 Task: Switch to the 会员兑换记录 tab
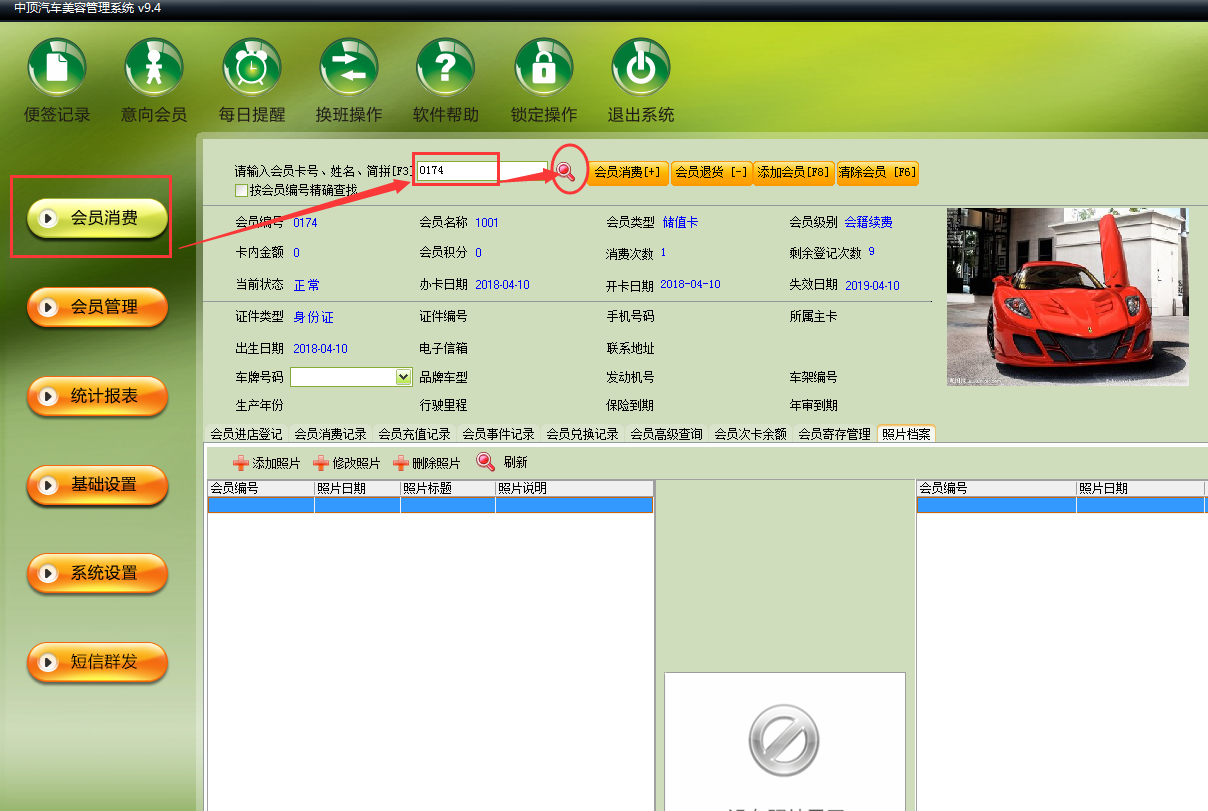tap(582, 434)
